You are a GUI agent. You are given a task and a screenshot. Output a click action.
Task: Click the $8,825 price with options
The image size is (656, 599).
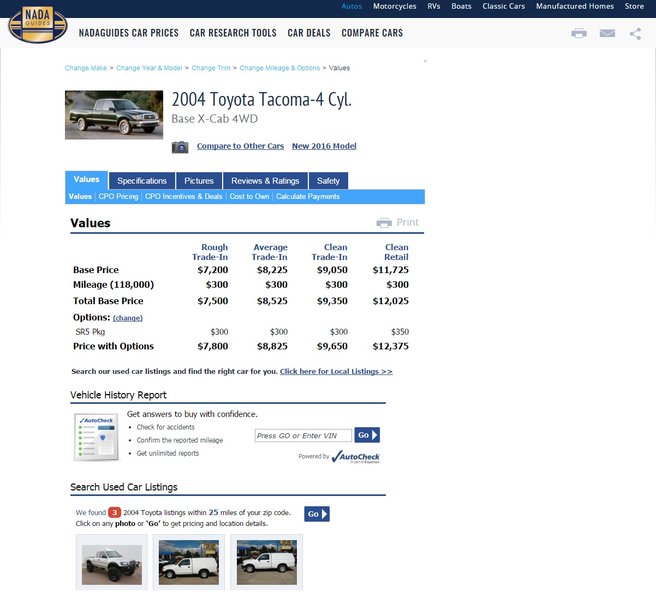click(x=272, y=346)
